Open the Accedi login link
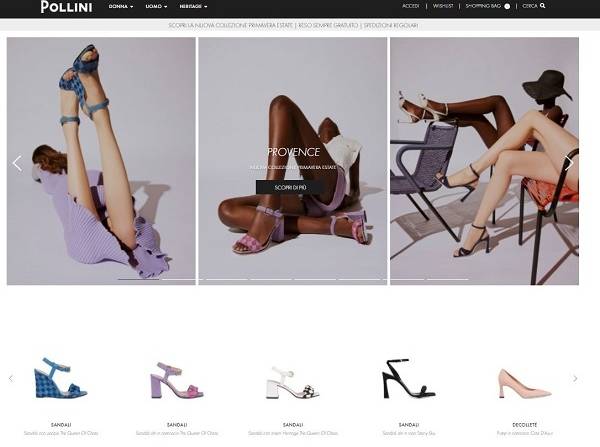 410,6
